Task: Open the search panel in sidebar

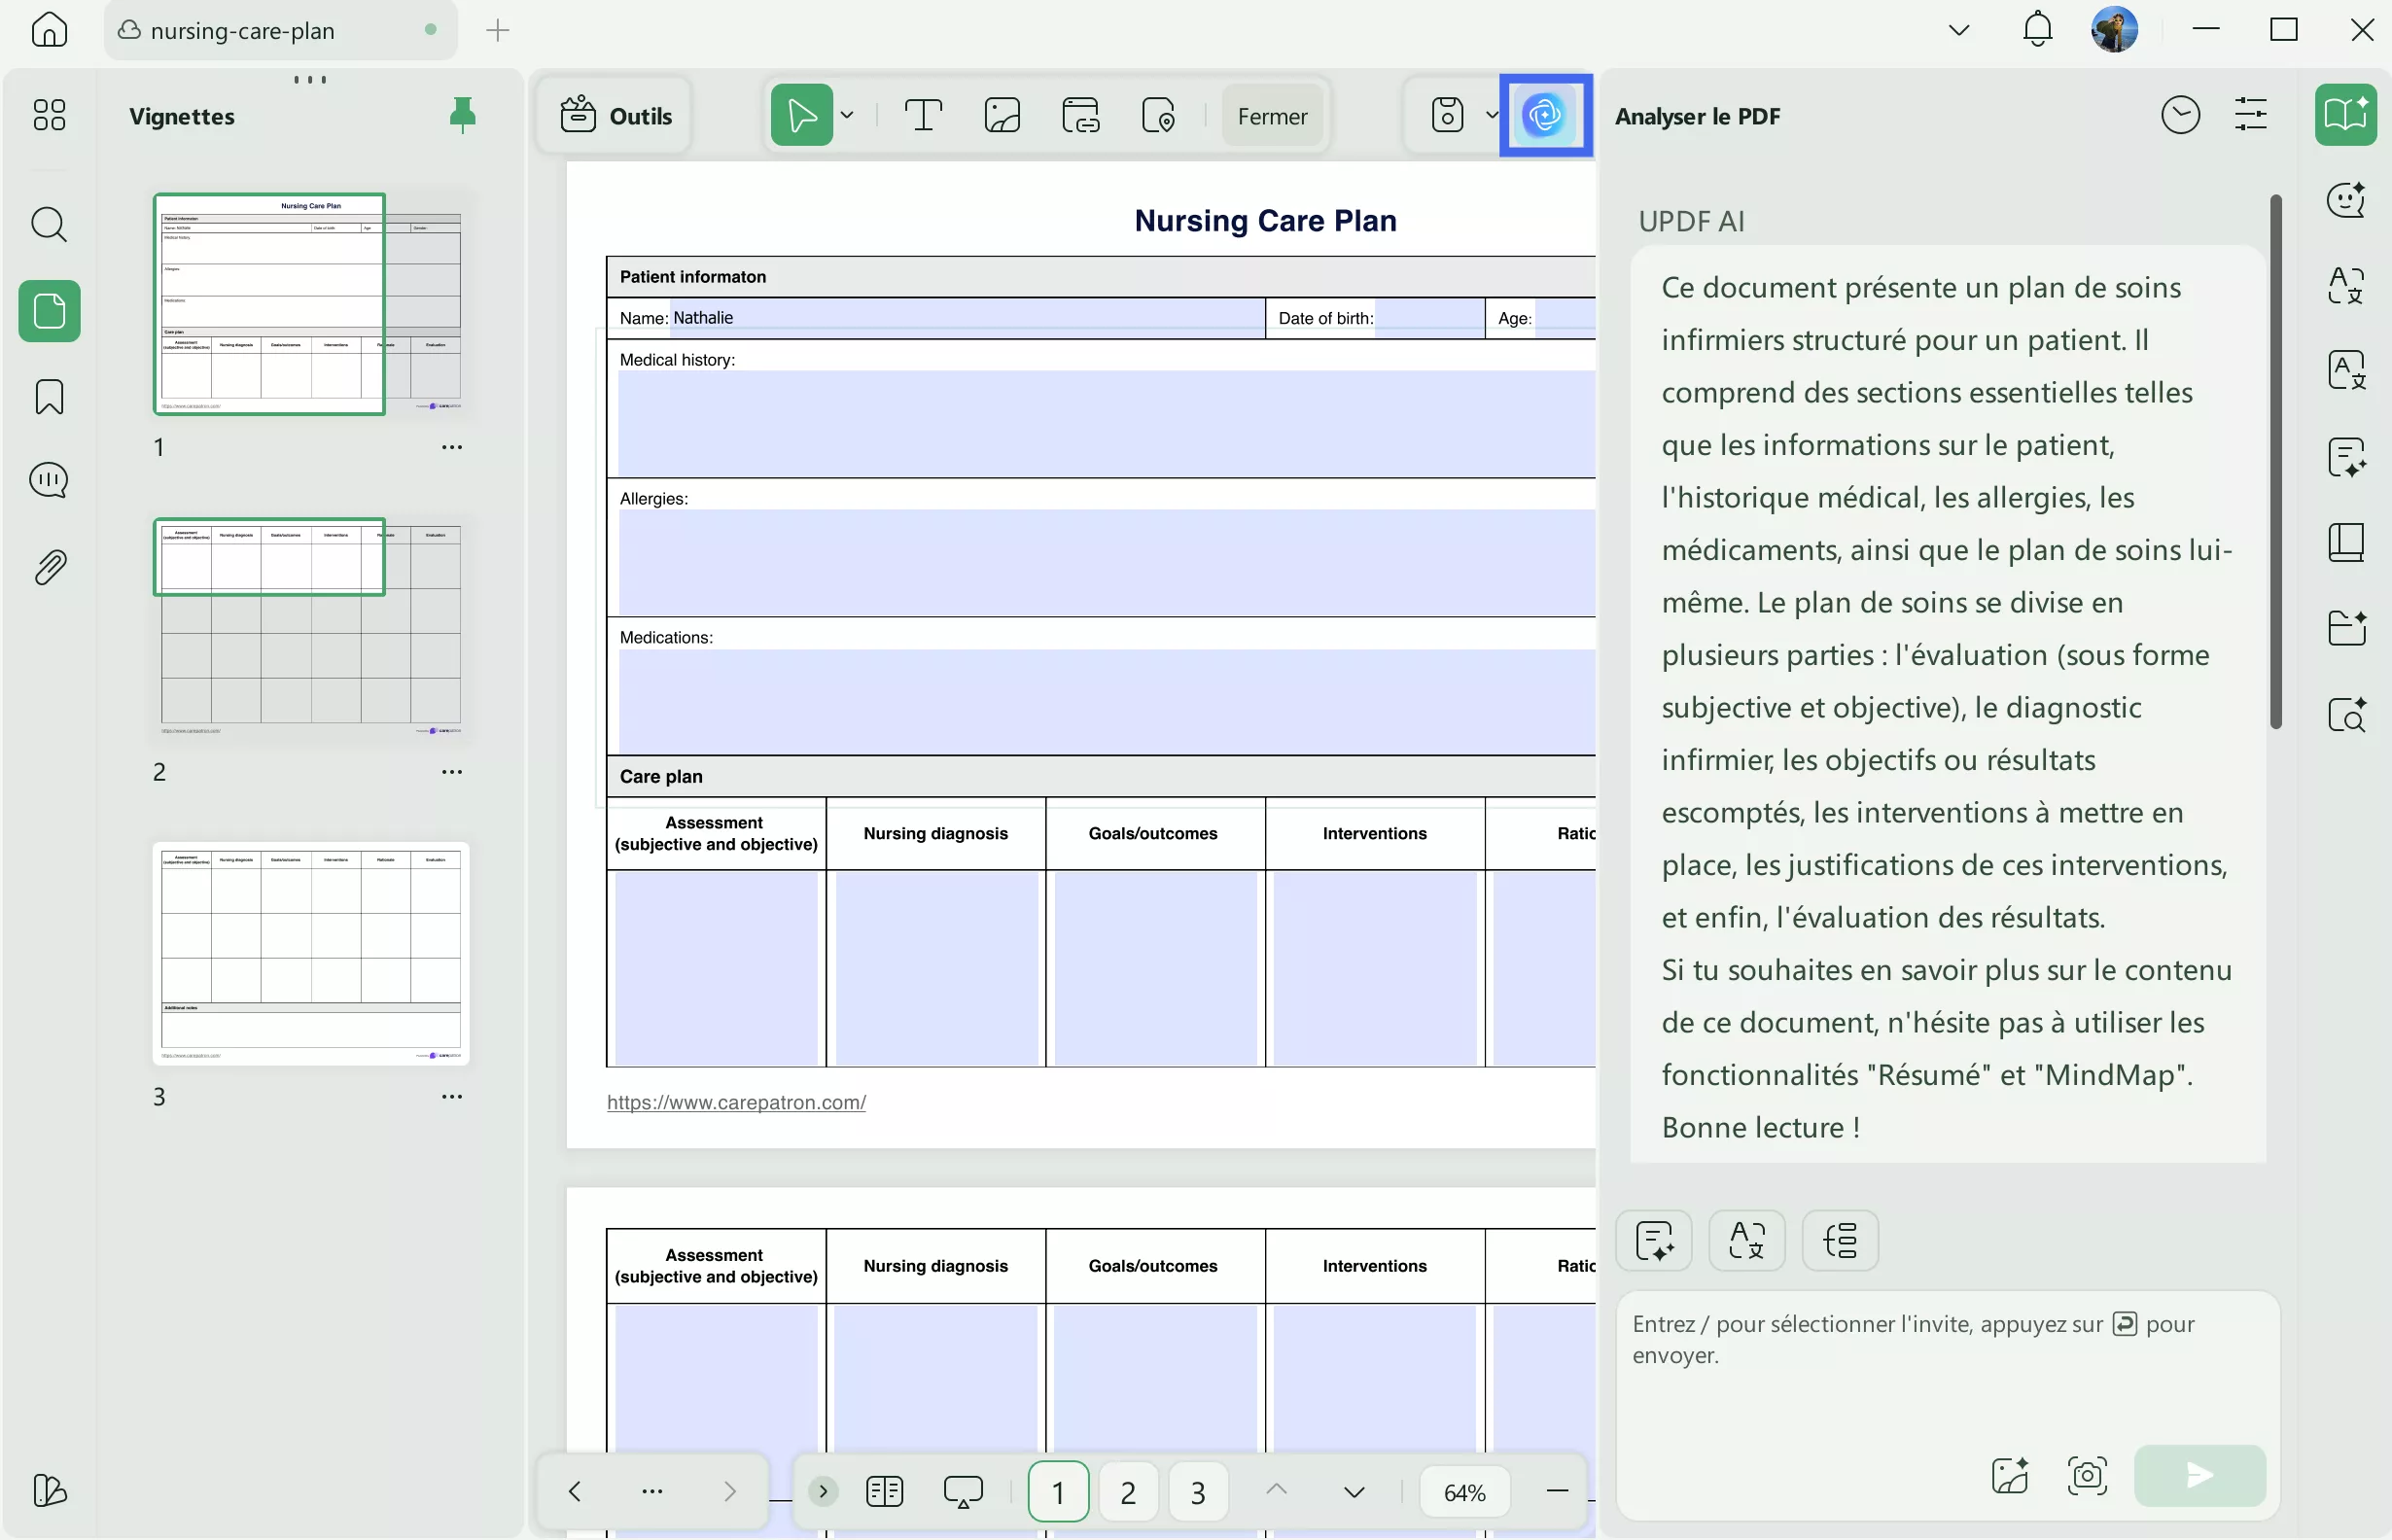Action: [x=49, y=225]
